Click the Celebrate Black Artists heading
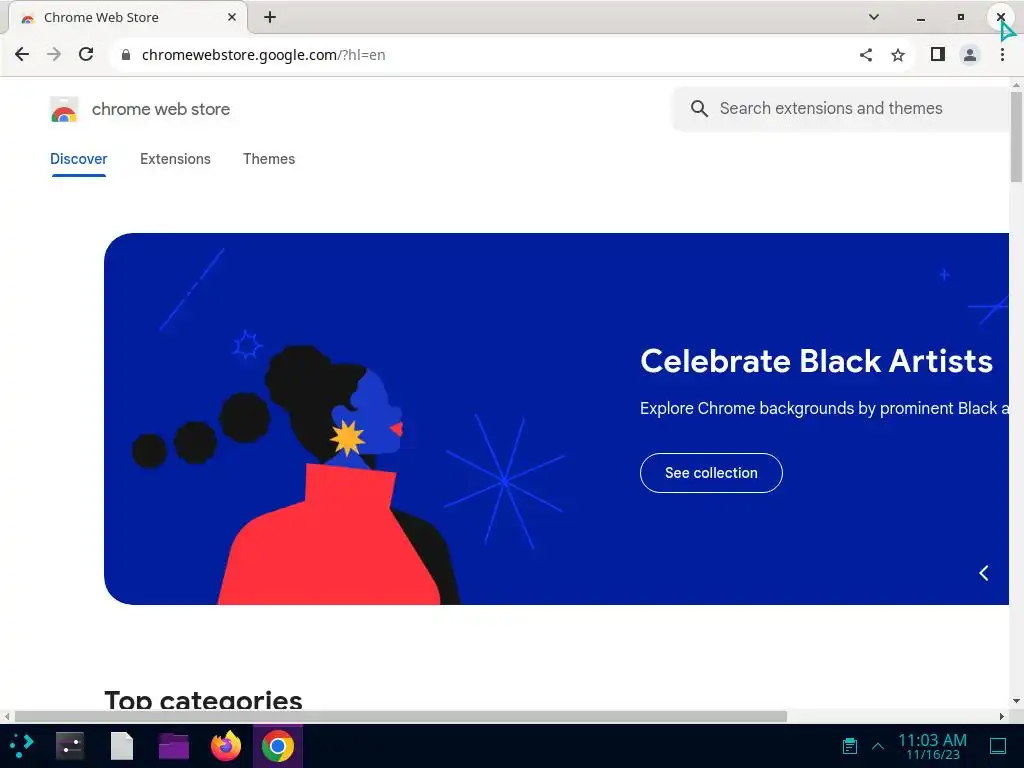This screenshot has width=1024, height=768. (x=816, y=361)
